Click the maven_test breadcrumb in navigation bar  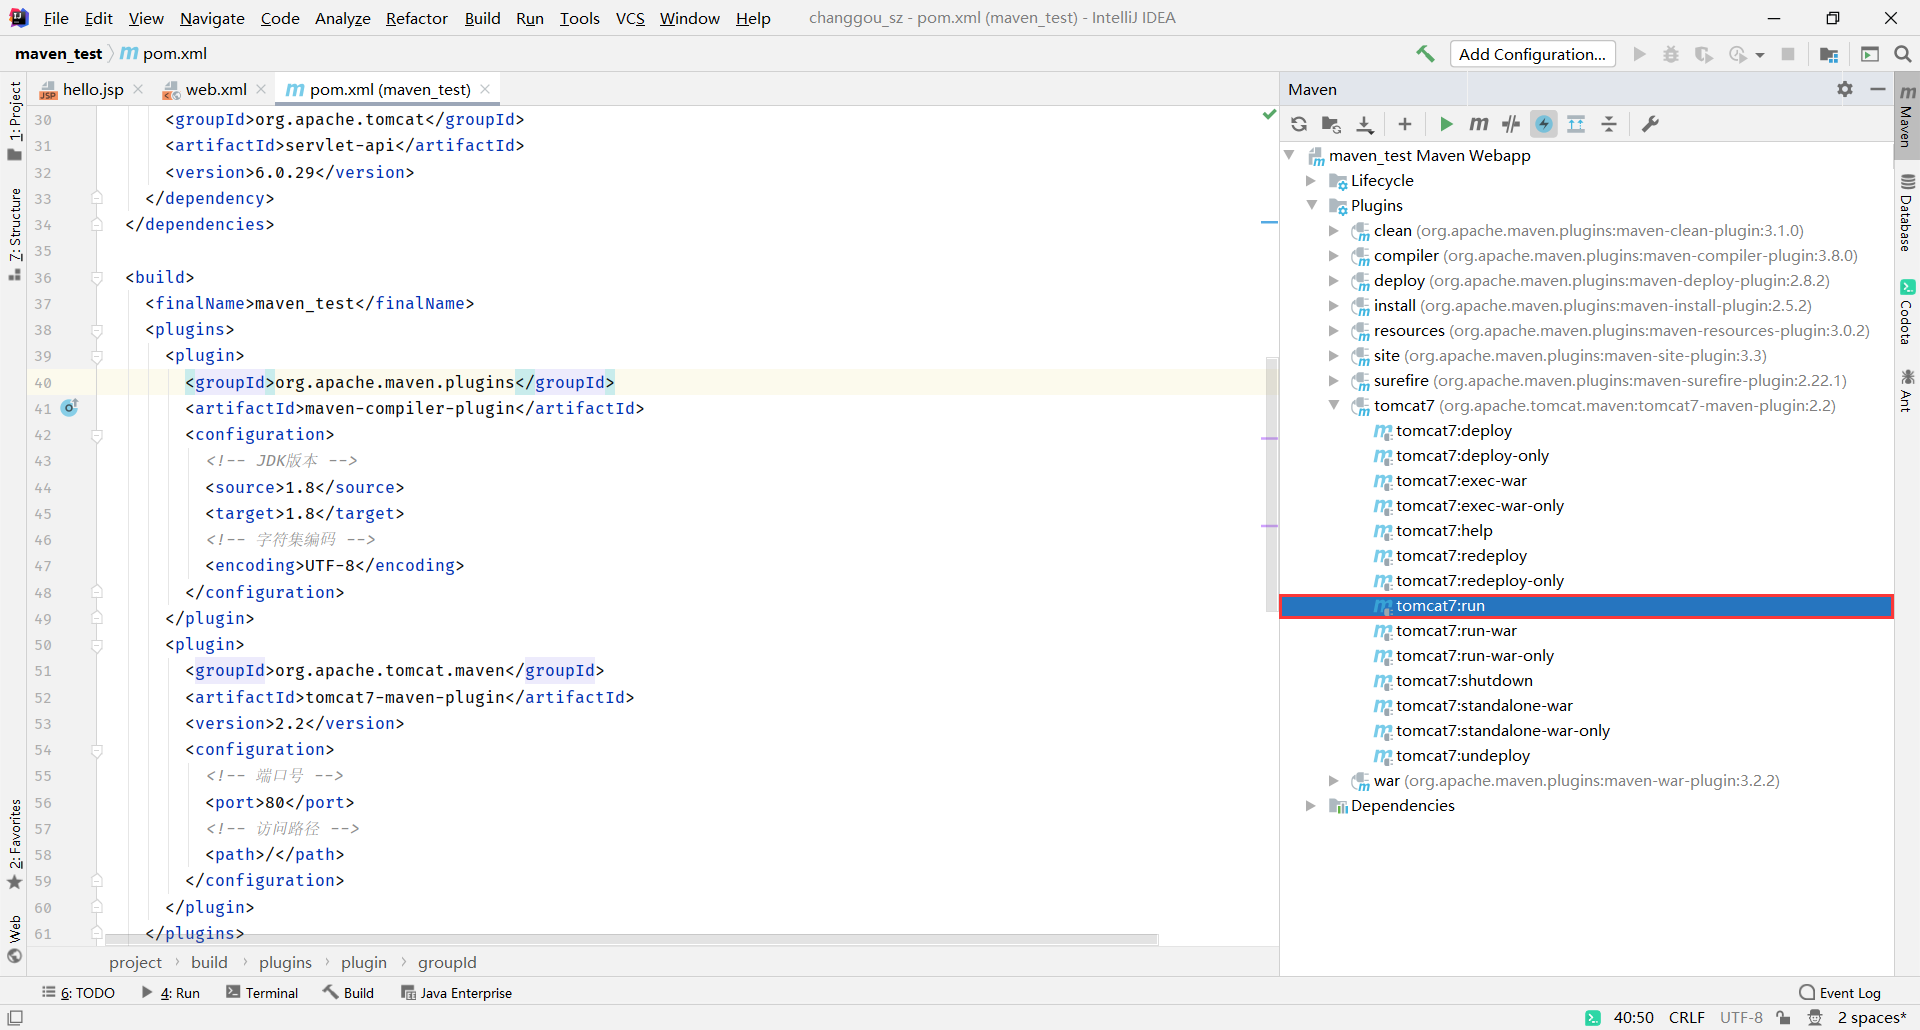point(58,54)
